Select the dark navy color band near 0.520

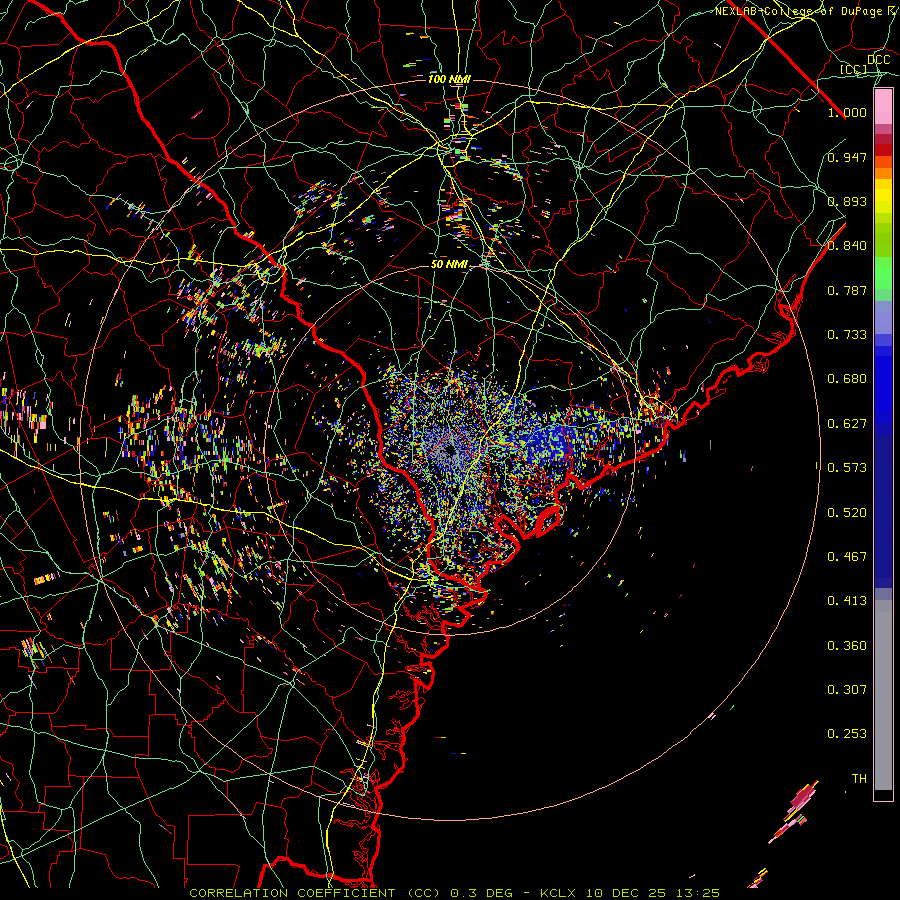883,511
